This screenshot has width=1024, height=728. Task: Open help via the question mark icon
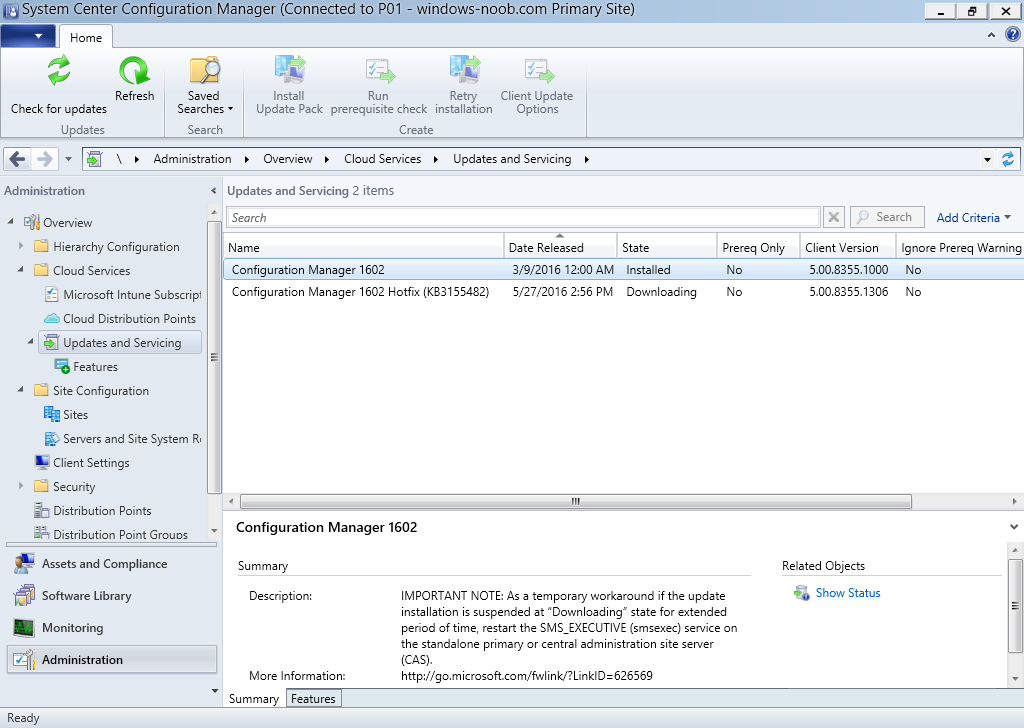(x=1012, y=34)
